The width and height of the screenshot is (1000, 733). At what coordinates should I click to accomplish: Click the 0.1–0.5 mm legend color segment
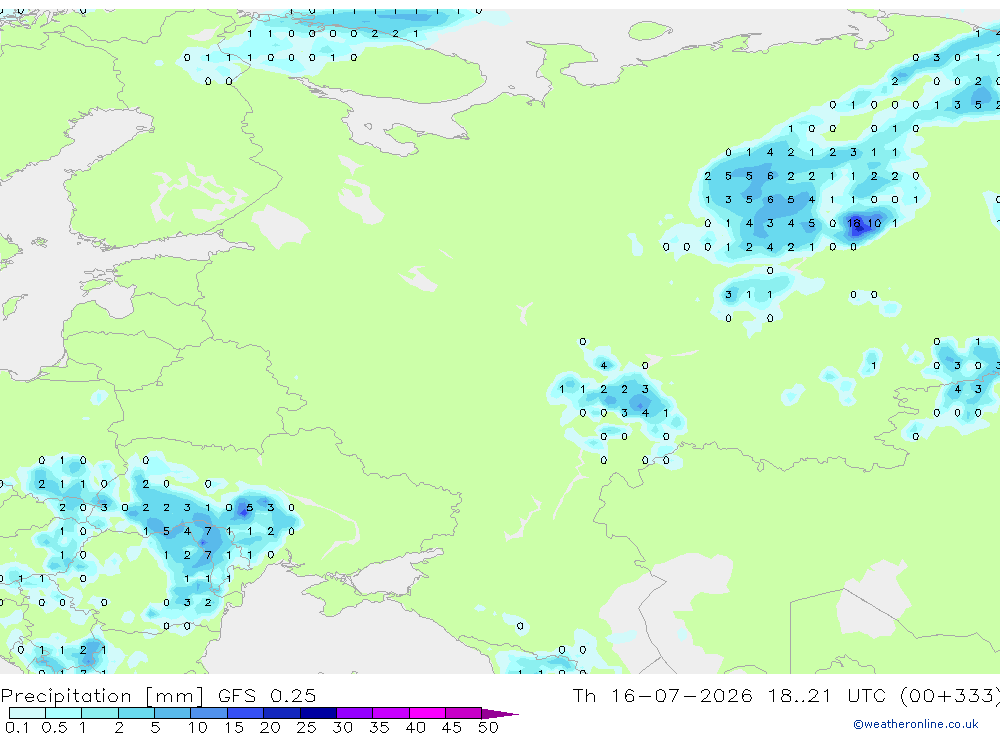(x=27, y=713)
